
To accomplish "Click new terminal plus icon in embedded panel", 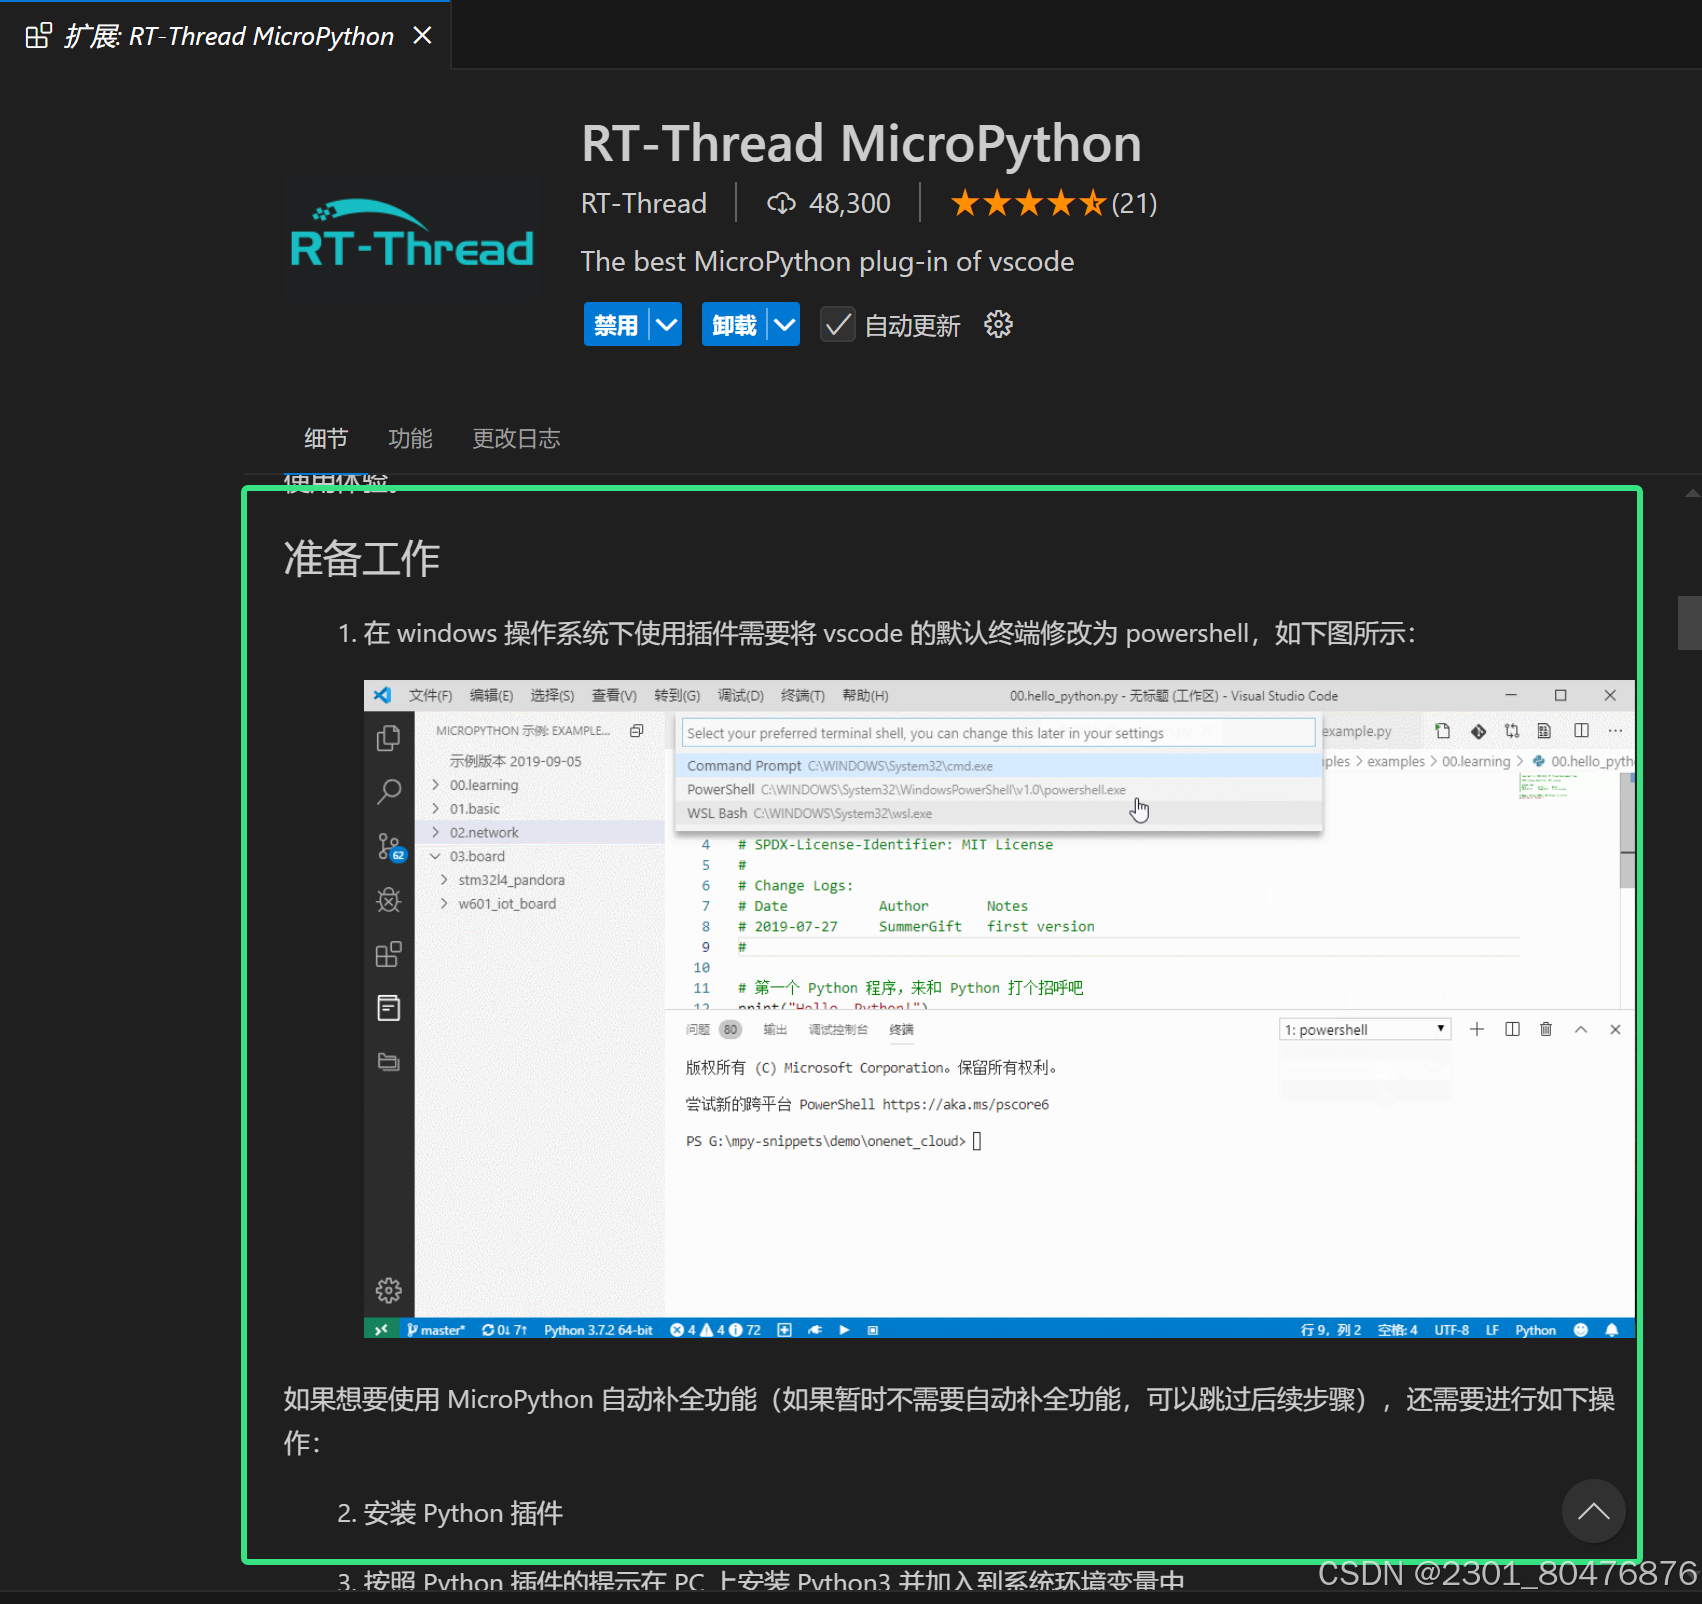I will coord(1477,1029).
